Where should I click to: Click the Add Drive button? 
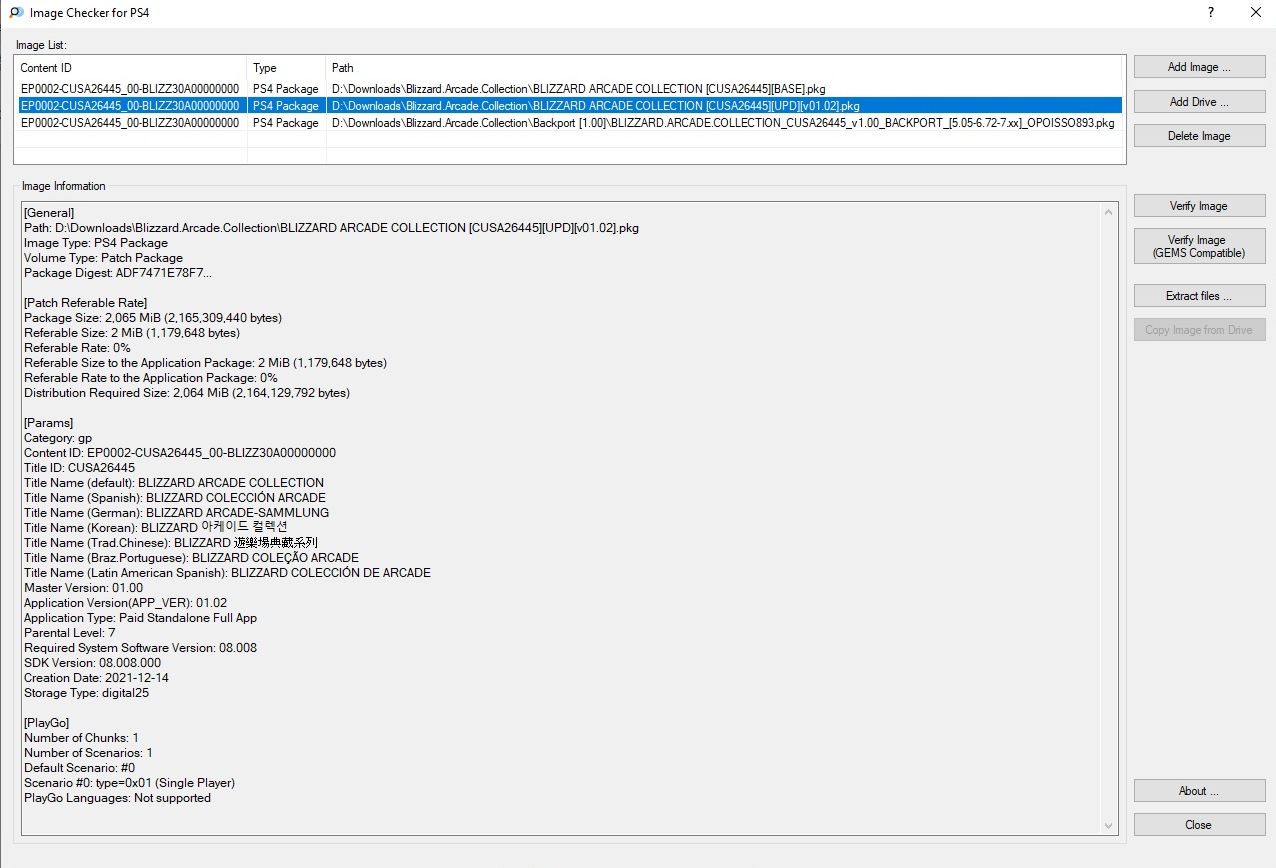click(1199, 102)
